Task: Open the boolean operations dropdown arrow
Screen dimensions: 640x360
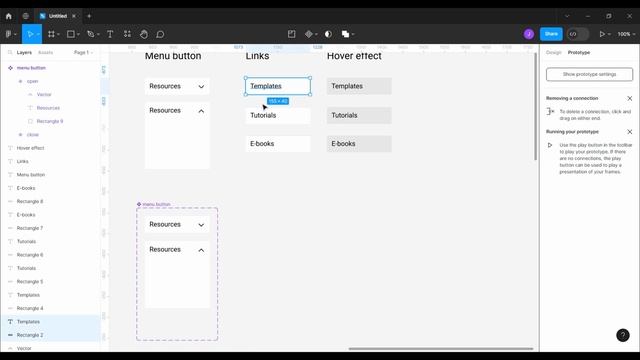Action: click(353, 34)
